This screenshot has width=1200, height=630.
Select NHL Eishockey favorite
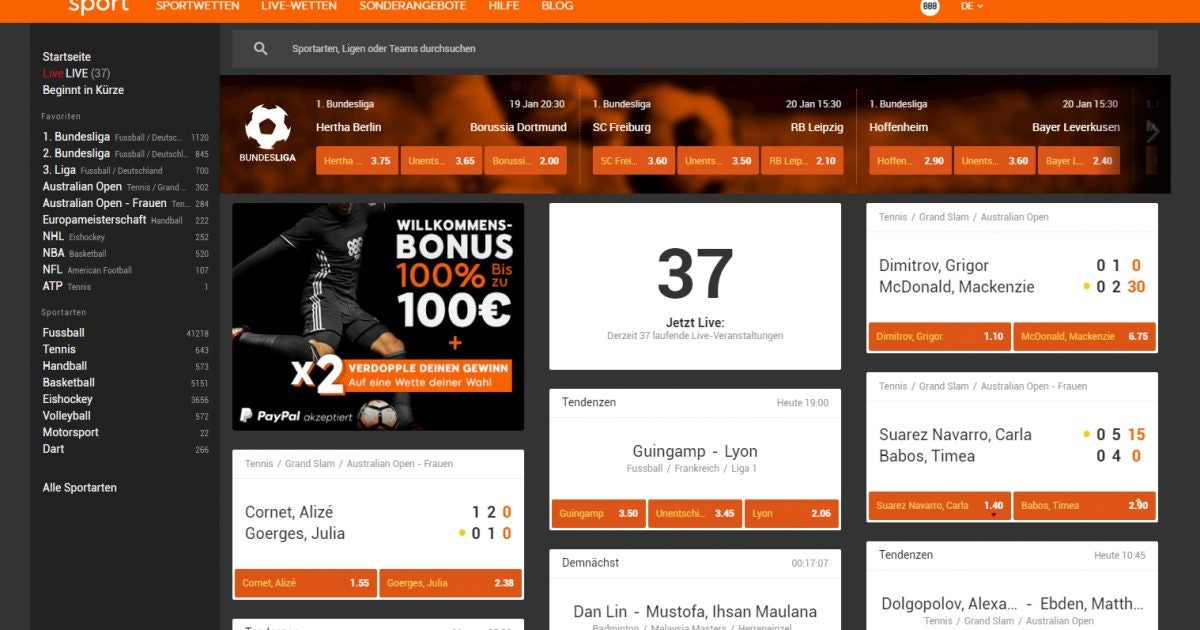click(125, 237)
